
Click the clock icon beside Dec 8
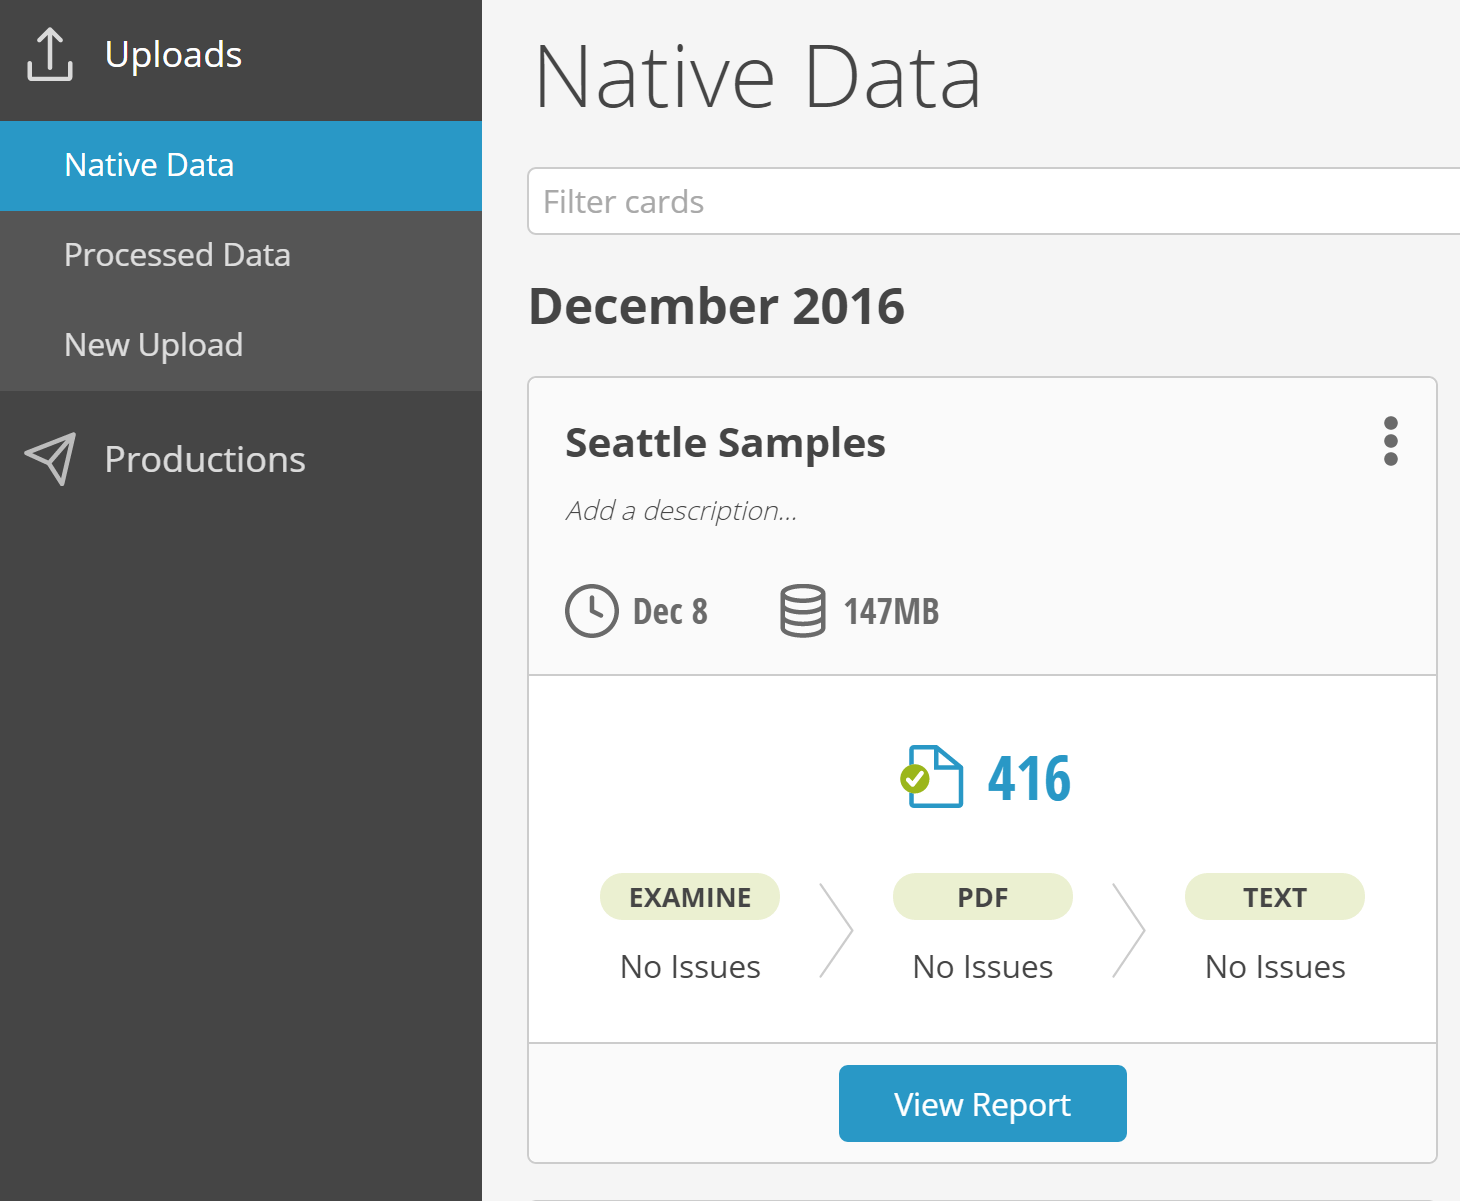coord(592,611)
